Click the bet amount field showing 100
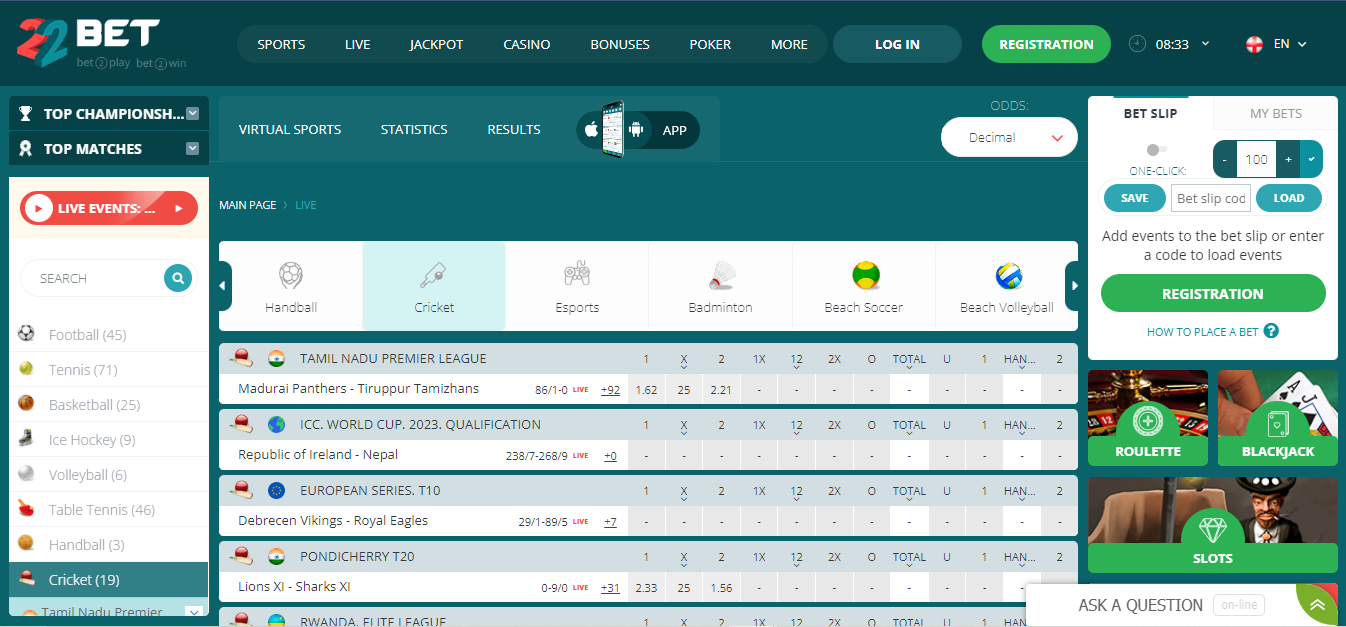Screen dimensions: 1346x627 tap(1257, 159)
